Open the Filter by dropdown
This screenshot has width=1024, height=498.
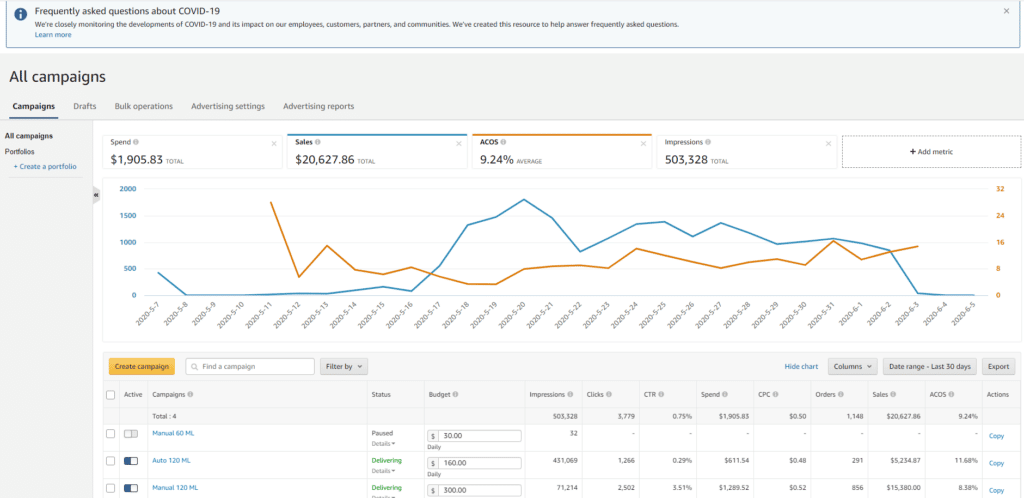(x=344, y=367)
